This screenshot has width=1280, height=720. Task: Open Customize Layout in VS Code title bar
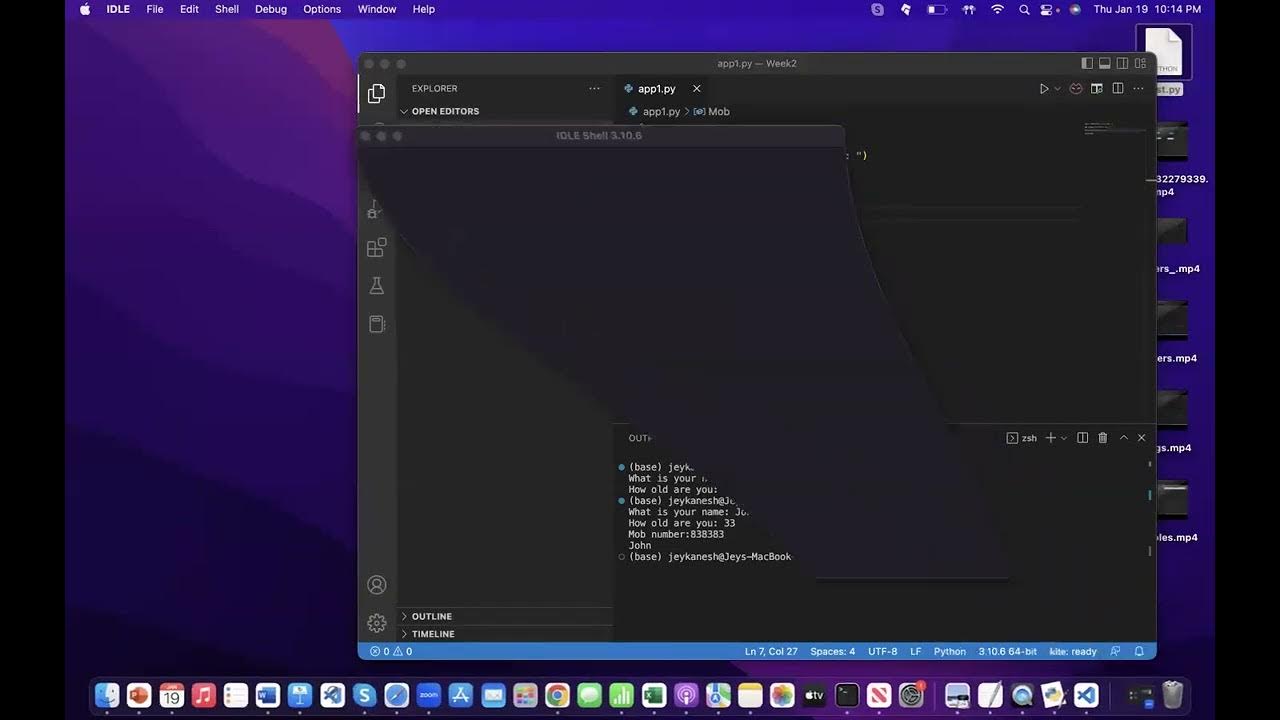pos(1141,63)
